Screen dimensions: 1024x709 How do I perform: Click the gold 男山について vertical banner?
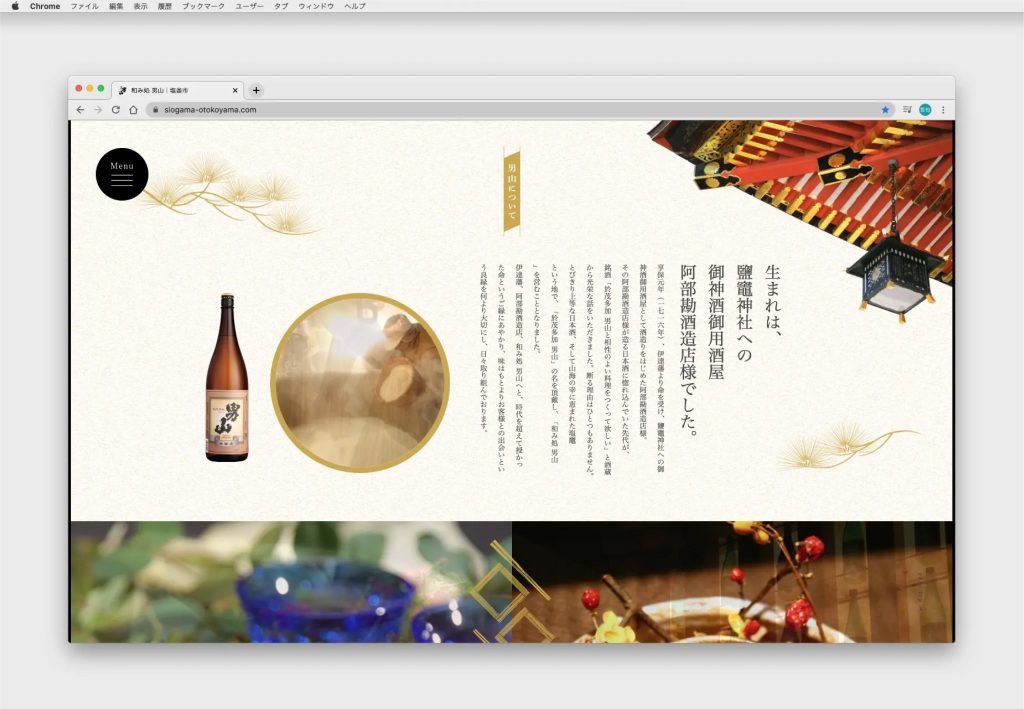[x=512, y=190]
